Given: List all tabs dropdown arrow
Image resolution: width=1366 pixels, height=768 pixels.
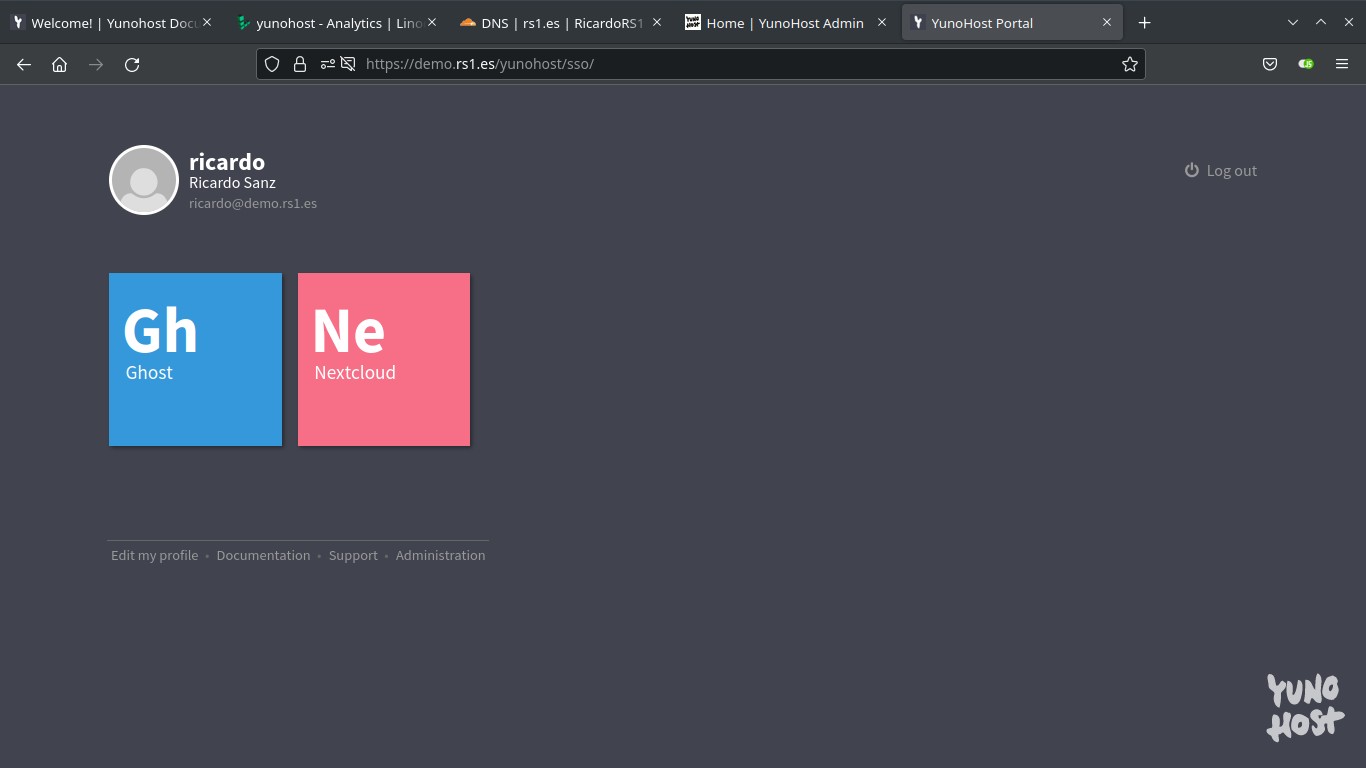Looking at the screenshot, I should pyautogui.click(x=1293, y=22).
